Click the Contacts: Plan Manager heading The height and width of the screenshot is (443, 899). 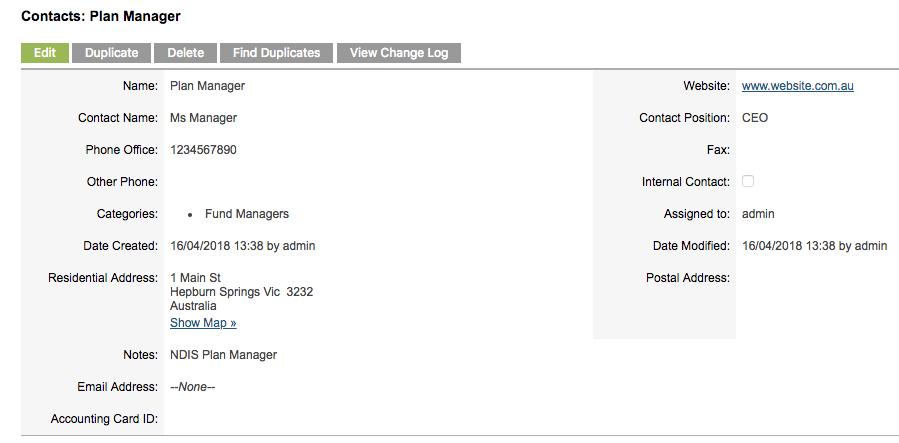101,17
